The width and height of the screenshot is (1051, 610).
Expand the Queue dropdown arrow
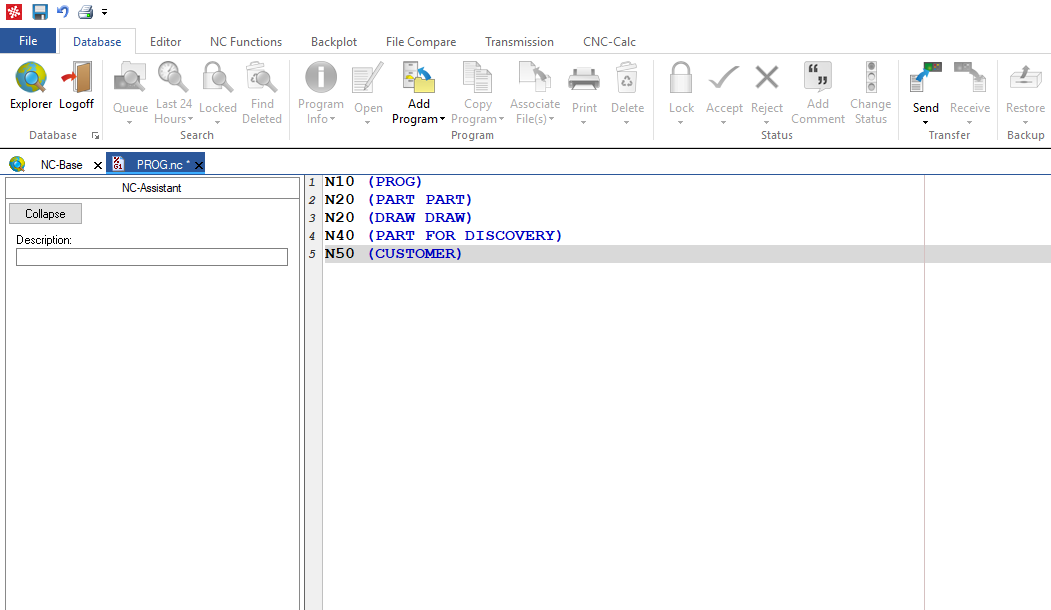130,123
